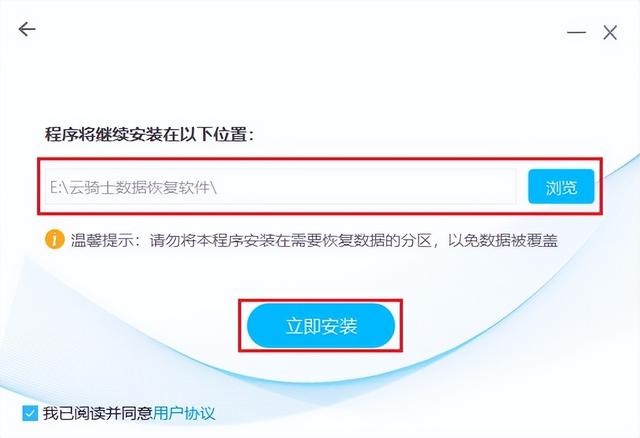640x438 pixels.
Task: Focus the install path input field
Action: (x=281, y=187)
